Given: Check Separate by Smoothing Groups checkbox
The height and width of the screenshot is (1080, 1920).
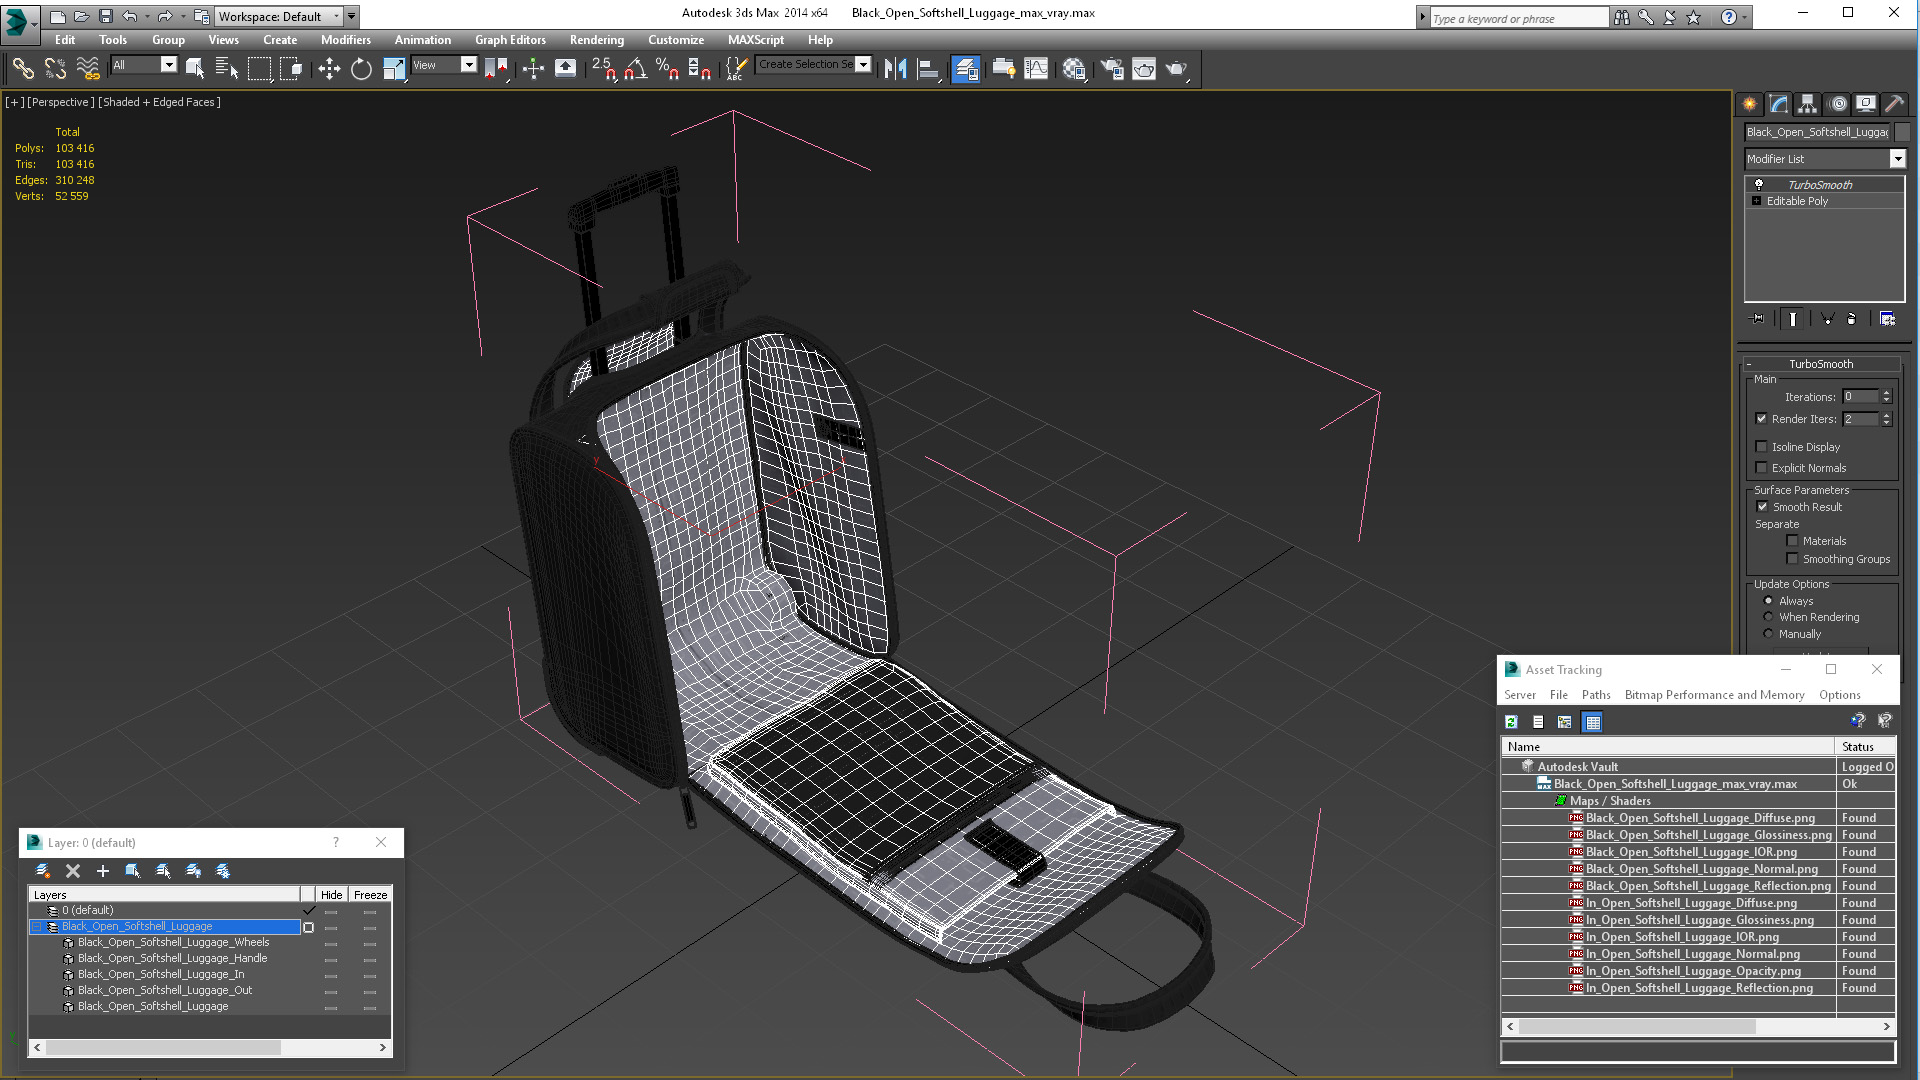Looking at the screenshot, I should 1792,559.
